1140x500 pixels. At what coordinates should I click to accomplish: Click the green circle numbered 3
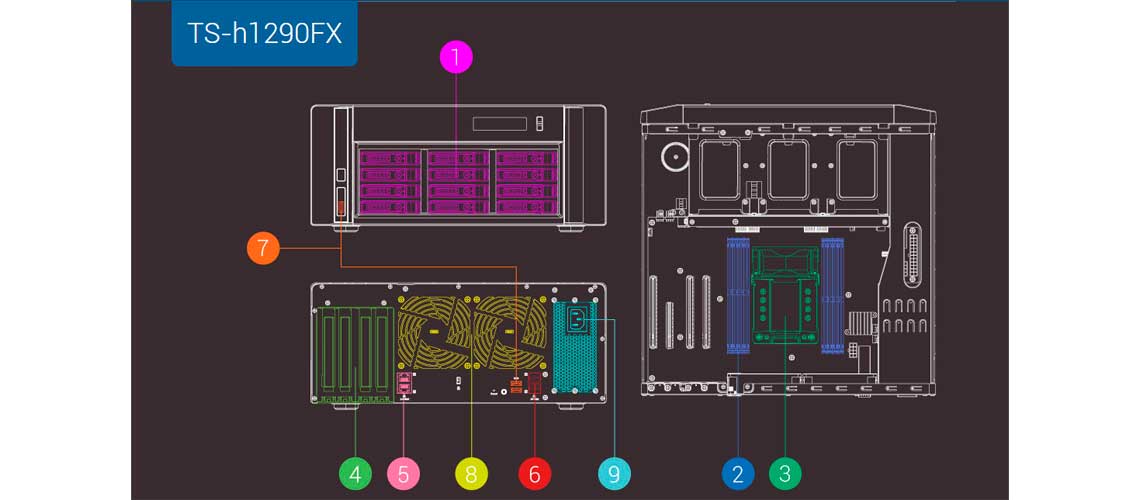coord(785,475)
